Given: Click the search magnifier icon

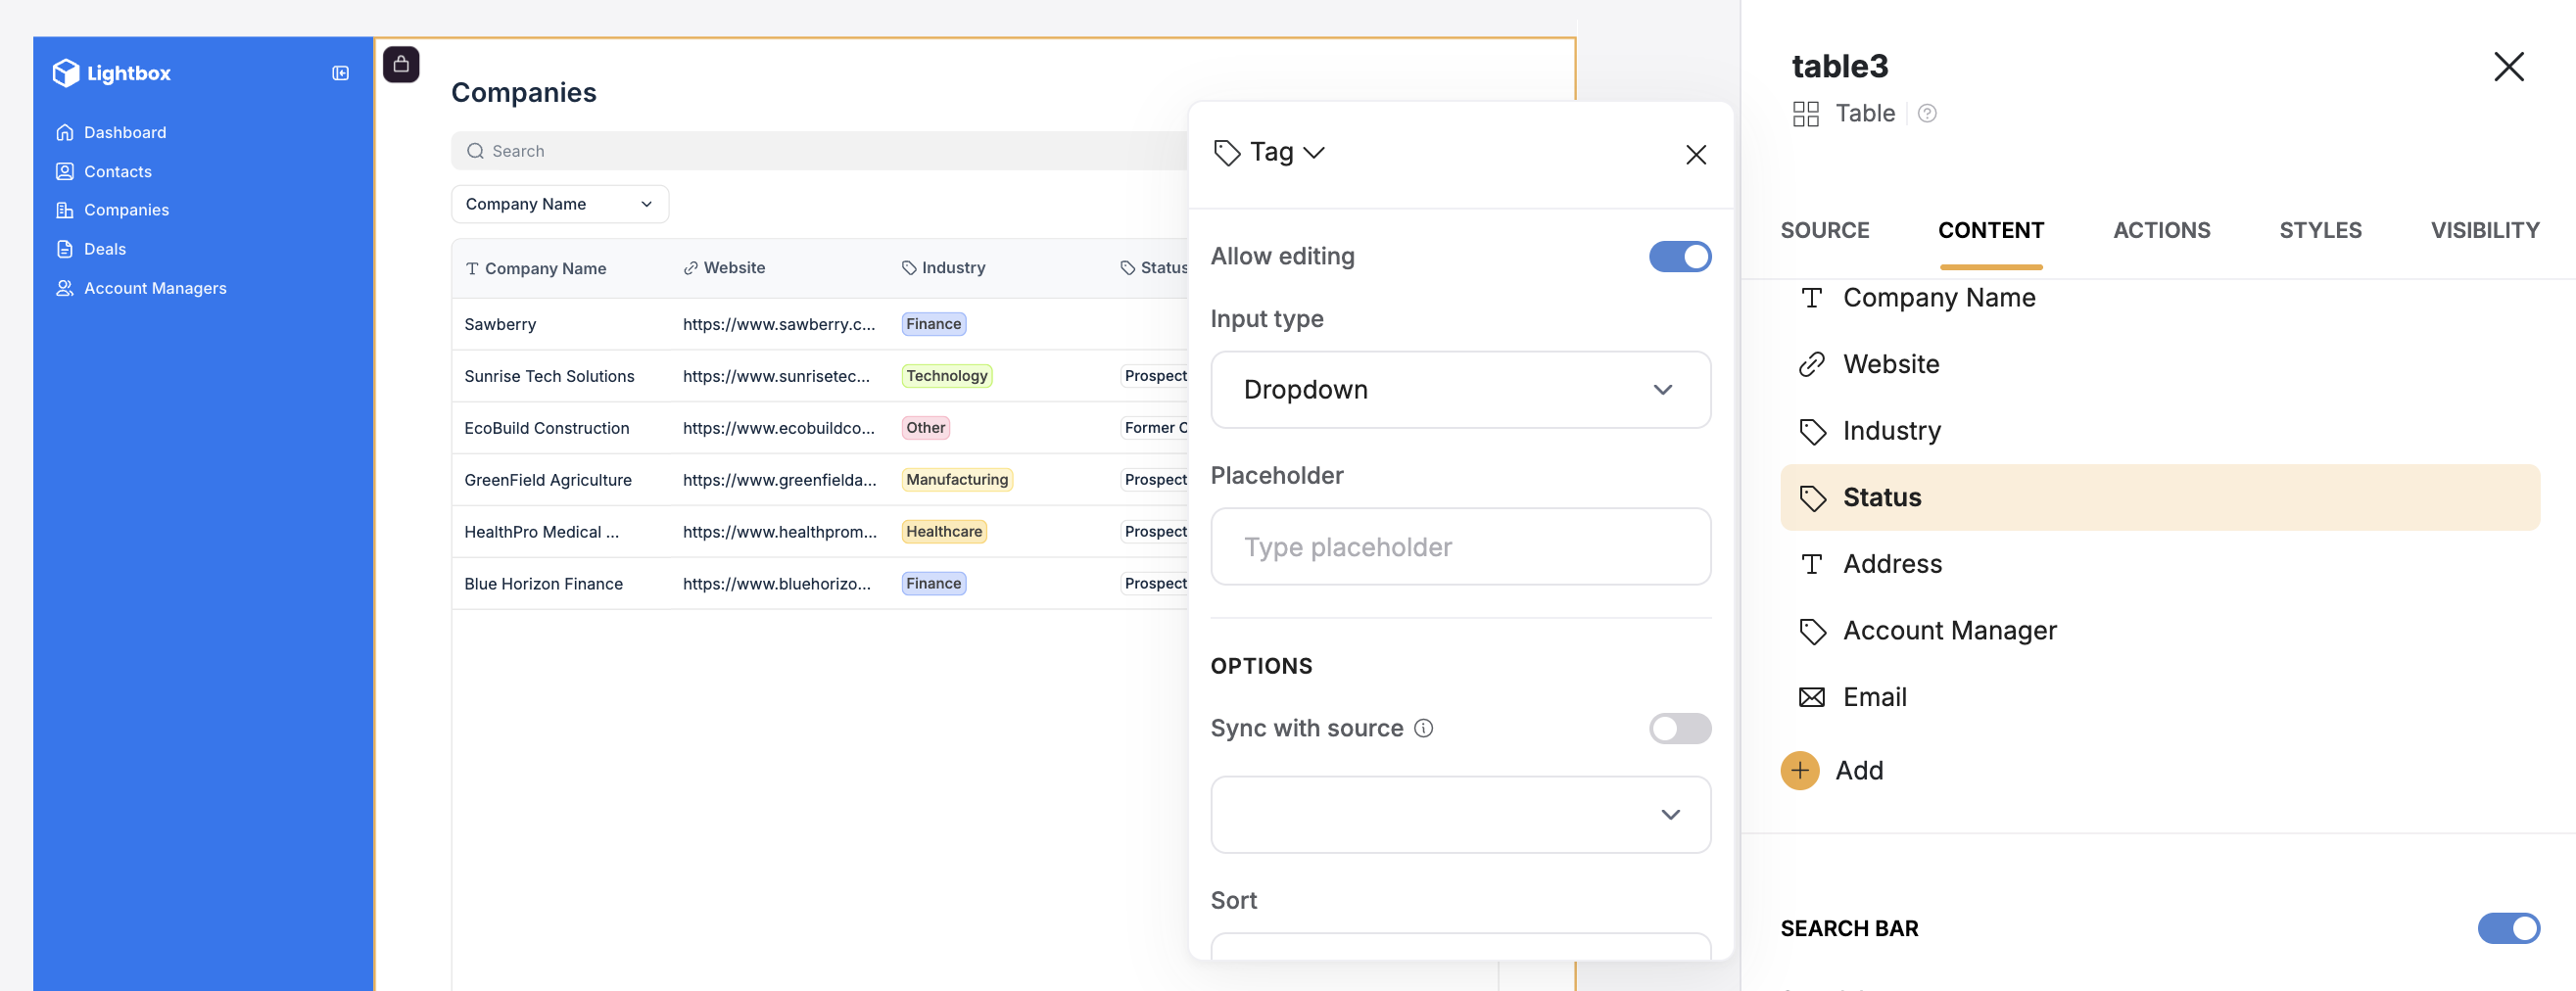Looking at the screenshot, I should (476, 151).
